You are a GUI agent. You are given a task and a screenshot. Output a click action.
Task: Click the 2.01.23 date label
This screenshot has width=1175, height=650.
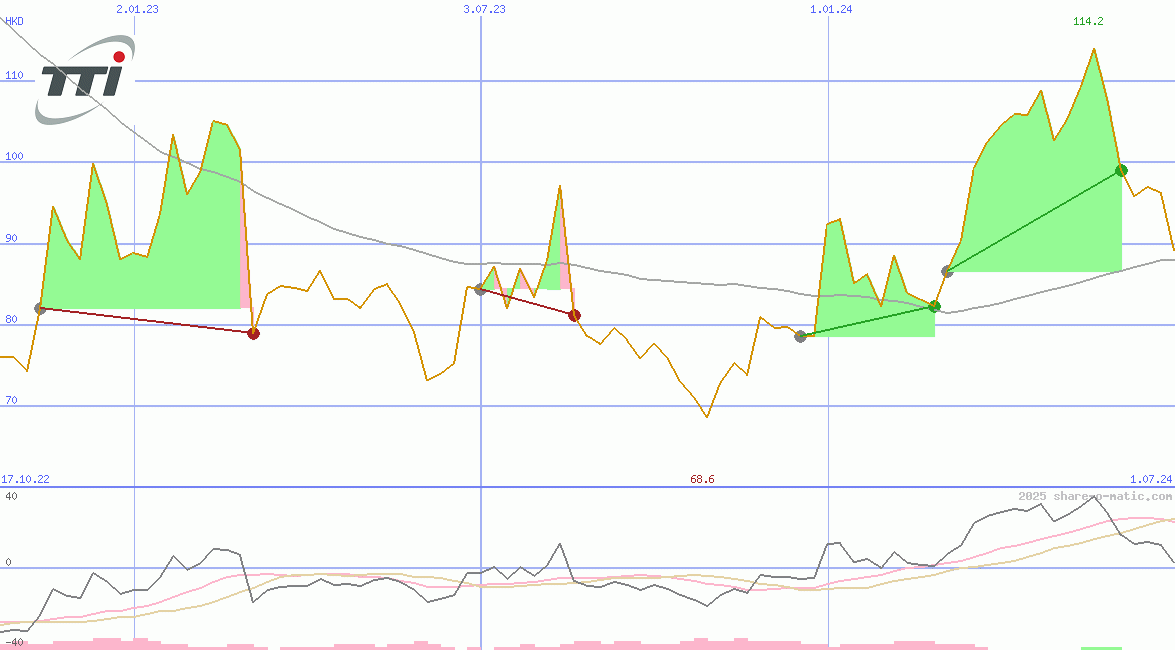pos(137,9)
